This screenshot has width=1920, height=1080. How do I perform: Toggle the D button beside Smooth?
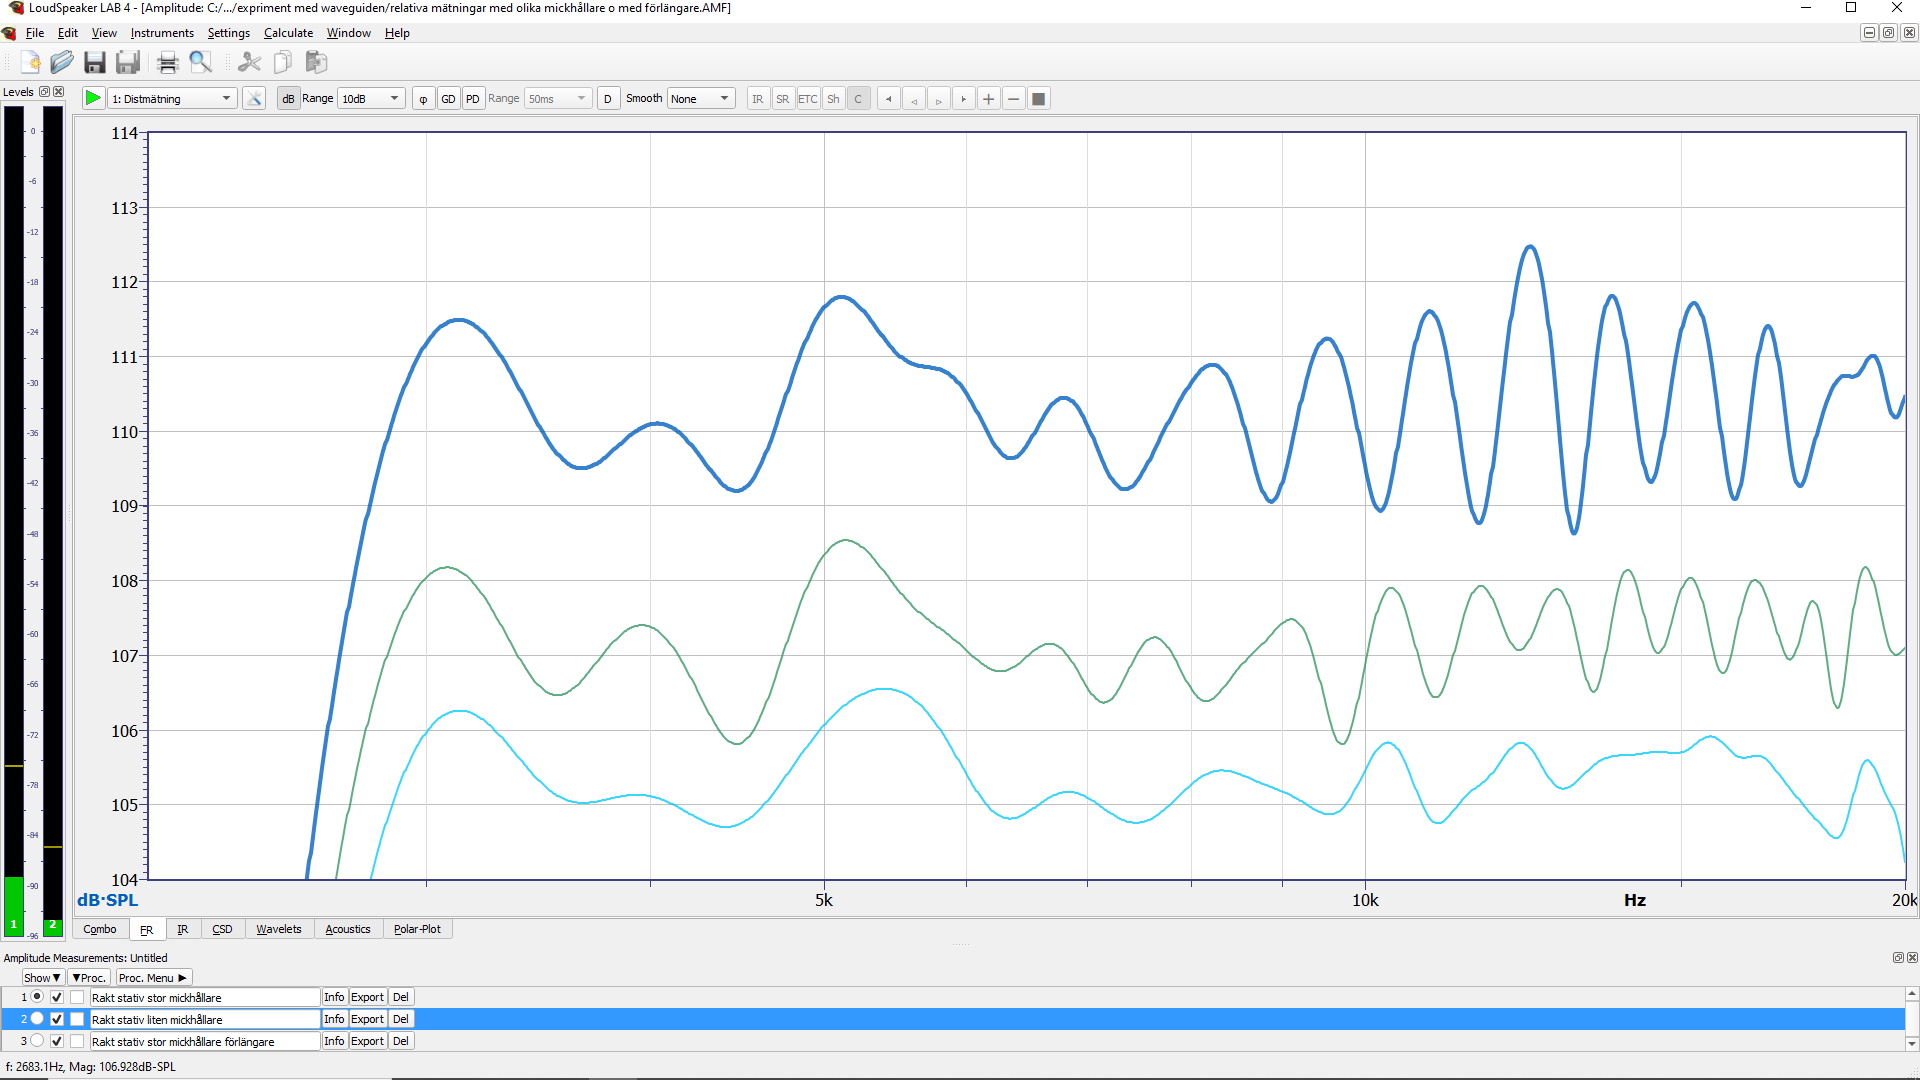coord(608,98)
